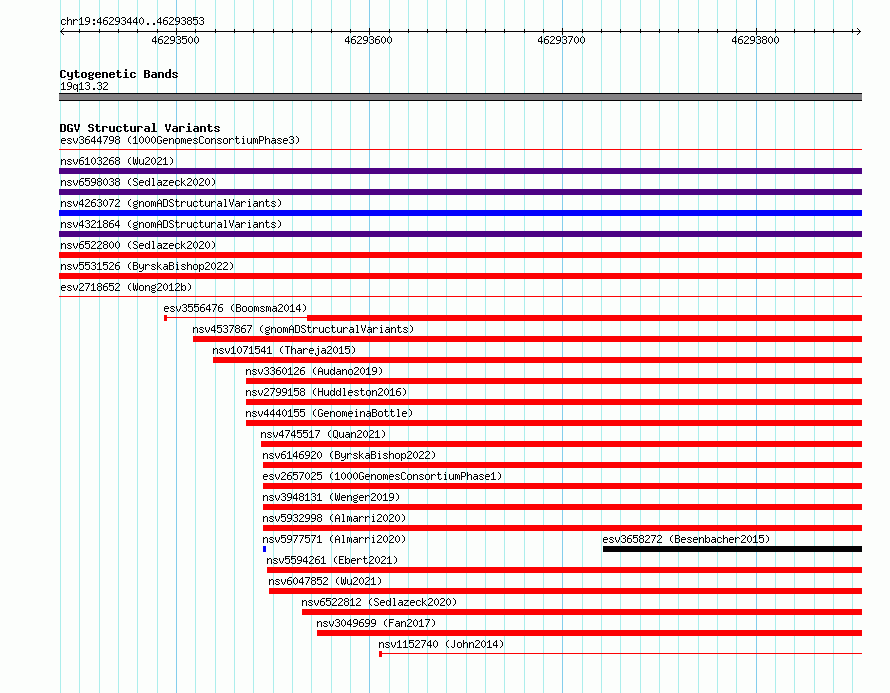
Task: Open nsv4263072 gnomAD variant label
Action: [x=171, y=203]
